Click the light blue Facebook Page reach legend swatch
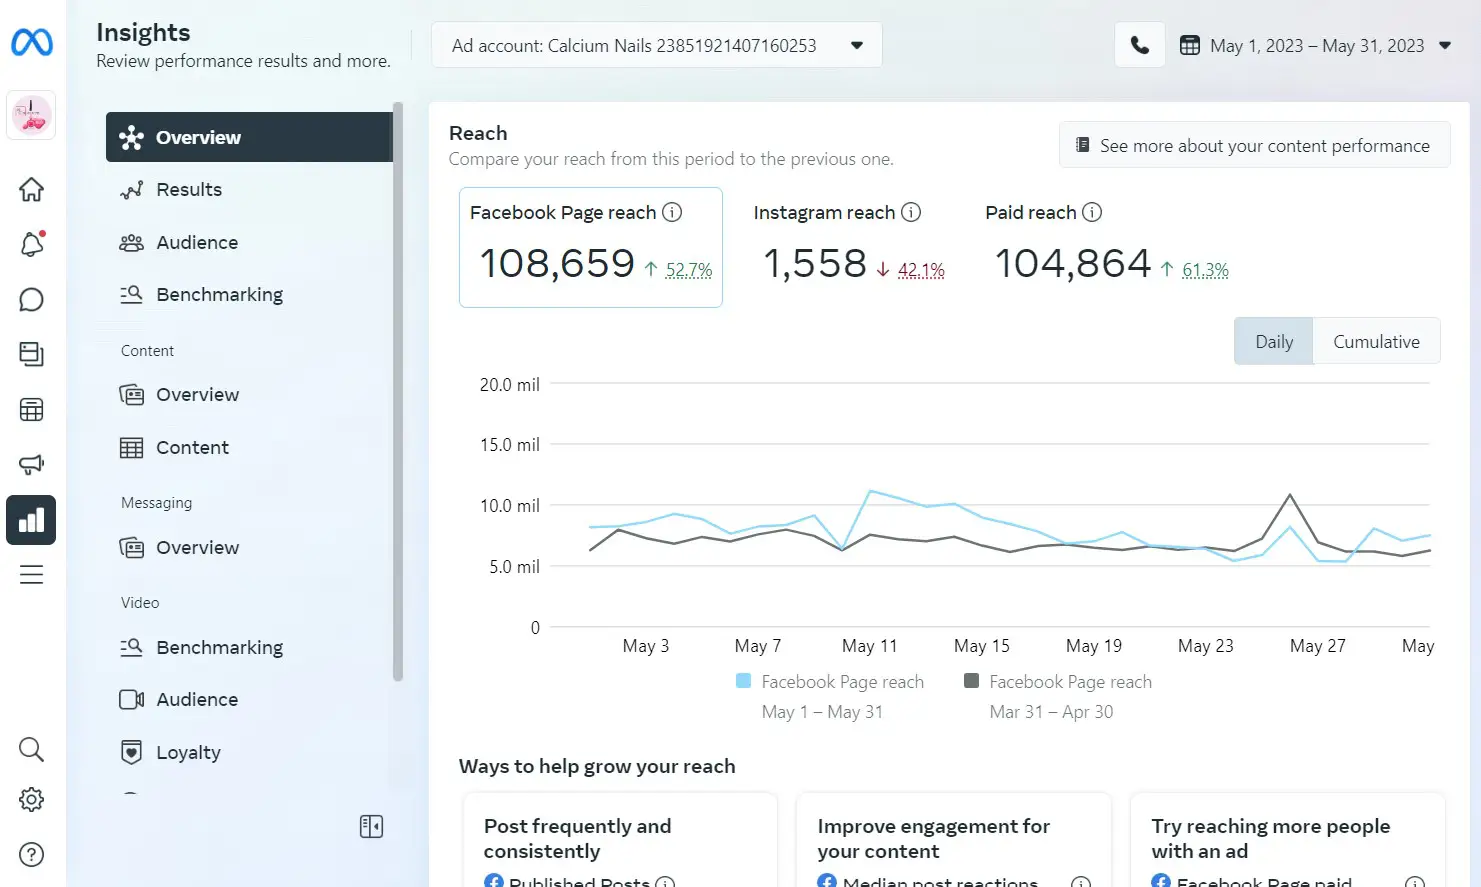Screen dimensions: 1481x887 [743, 681]
